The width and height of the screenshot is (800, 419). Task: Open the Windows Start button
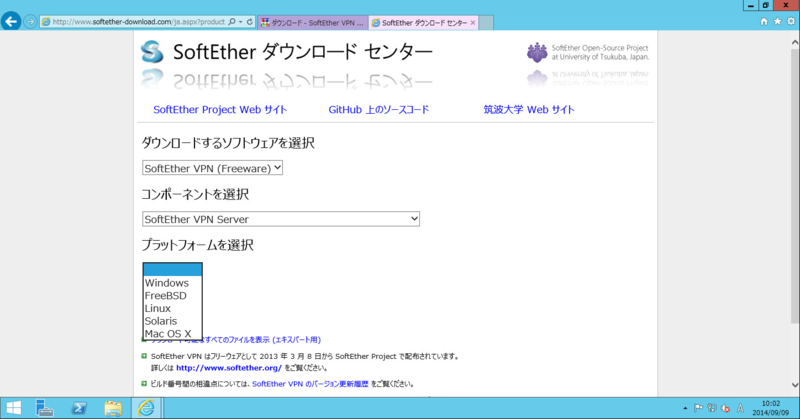coord(13,408)
